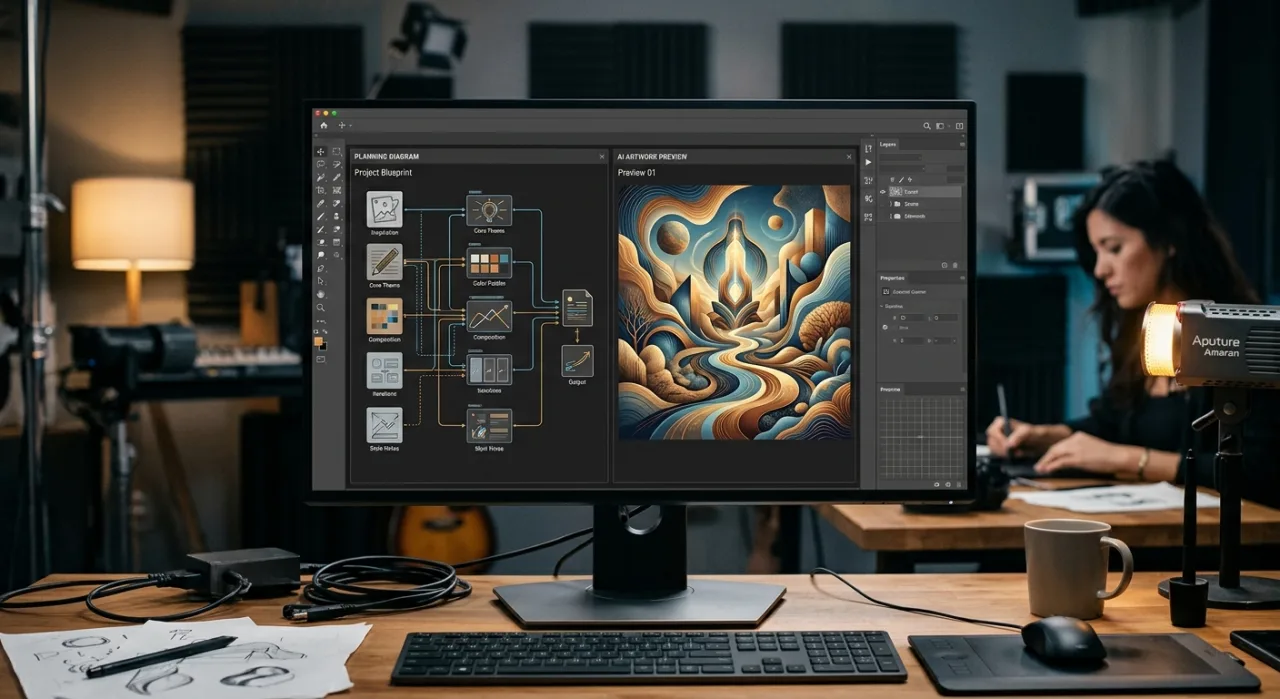Switch to the AI Artwork Preview tab
1280x699 pixels.
pyautogui.click(x=652, y=157)
